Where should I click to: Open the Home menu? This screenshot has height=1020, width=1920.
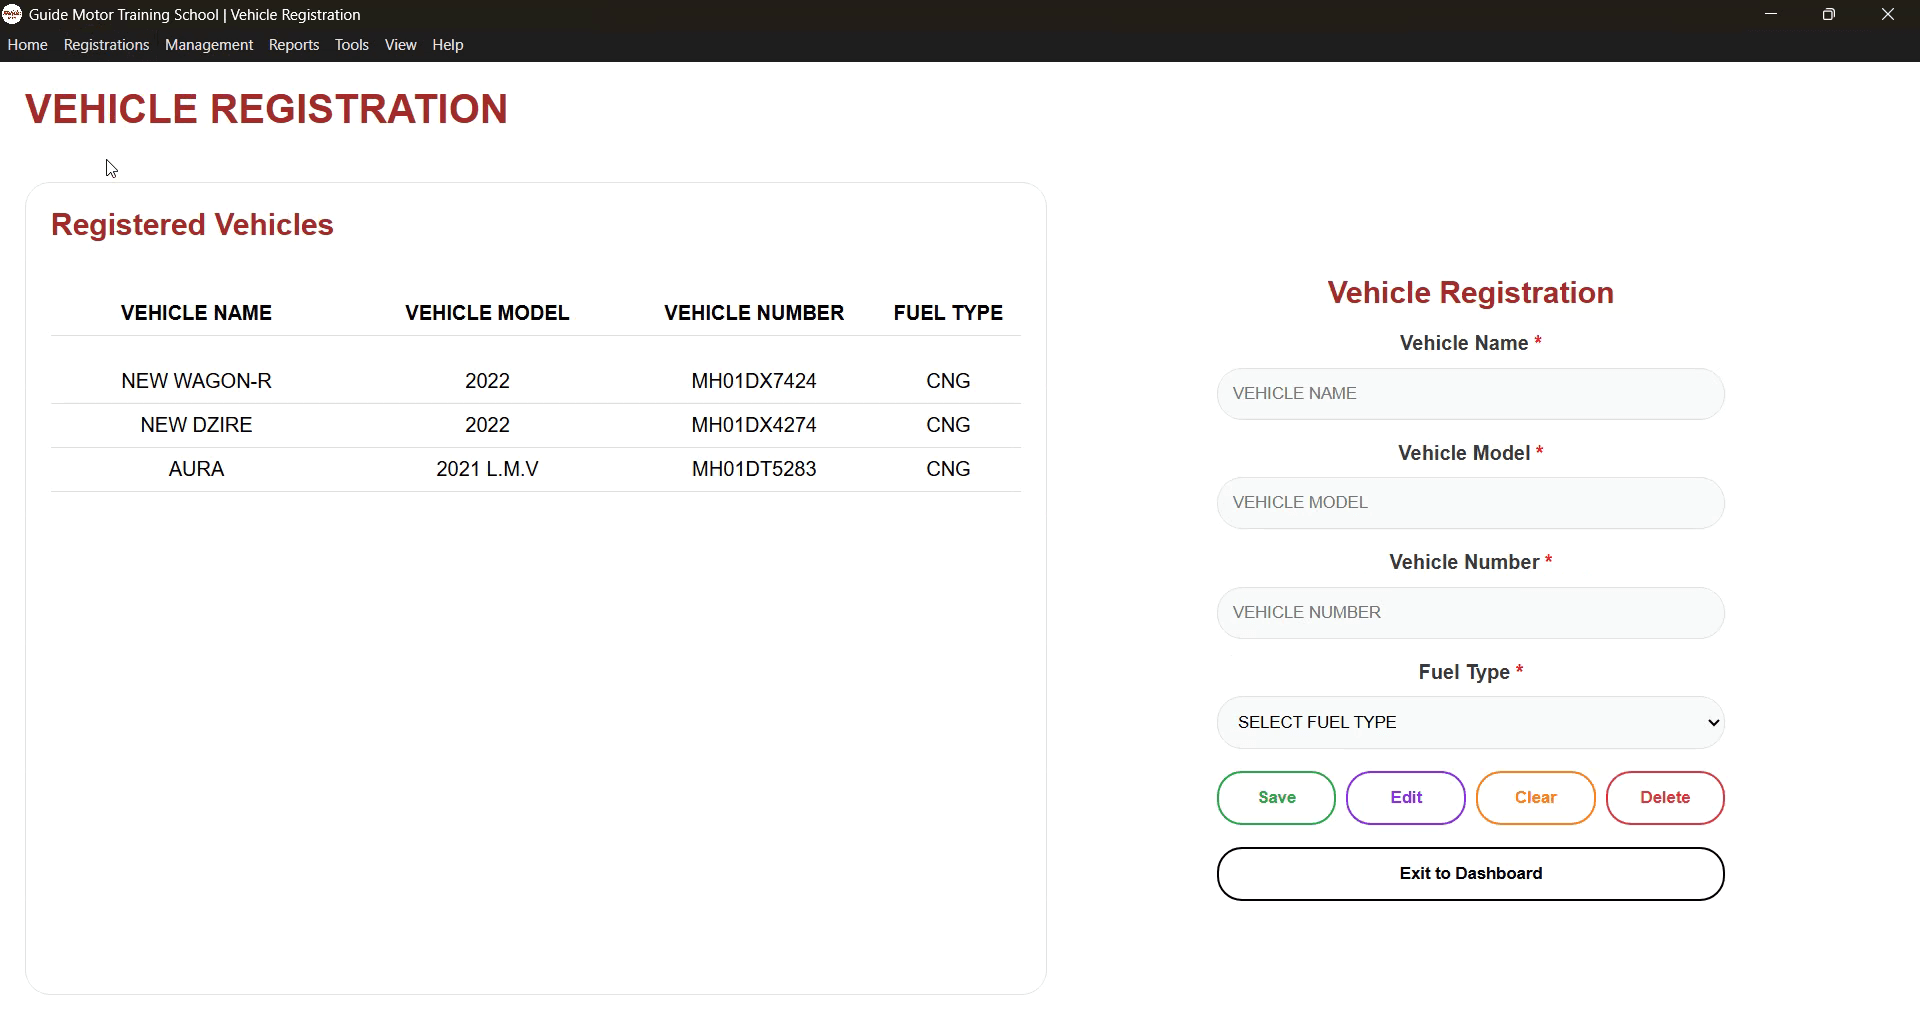27,44
